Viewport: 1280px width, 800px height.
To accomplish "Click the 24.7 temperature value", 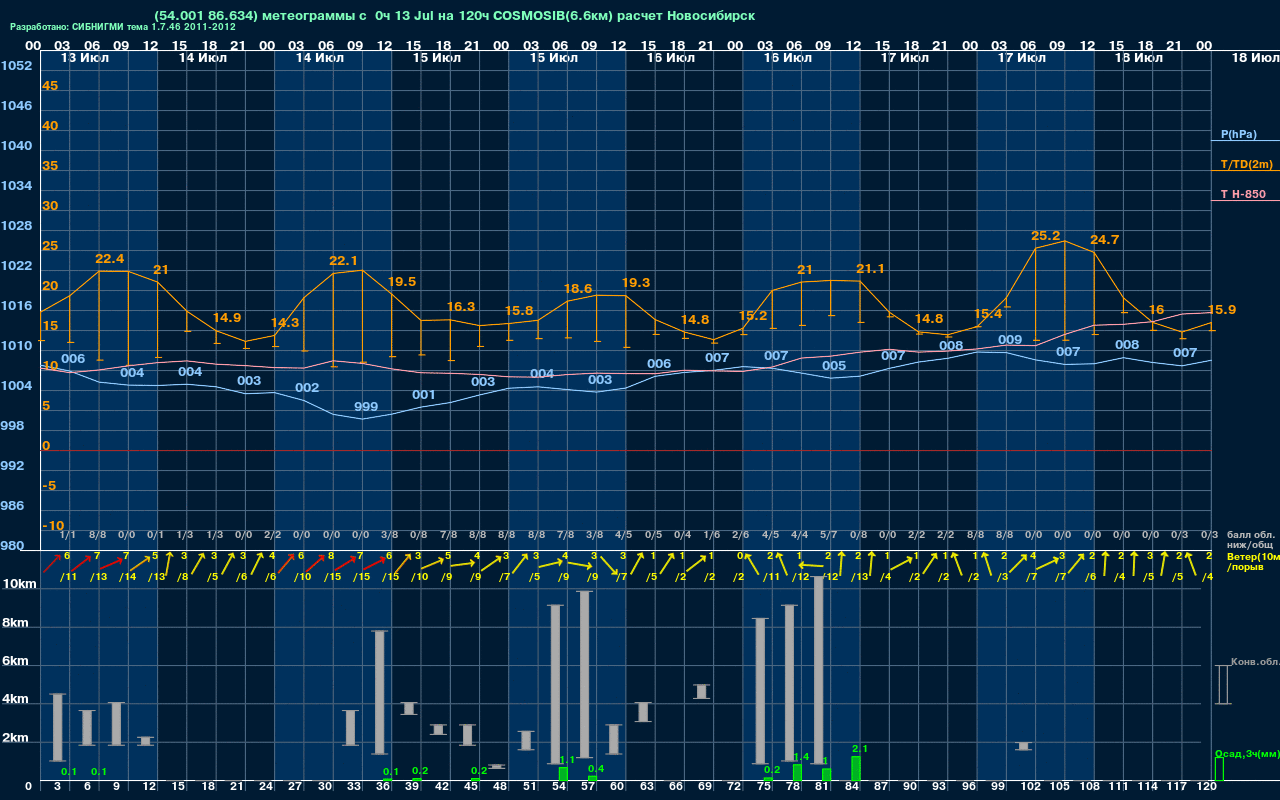I will 1104,240.
